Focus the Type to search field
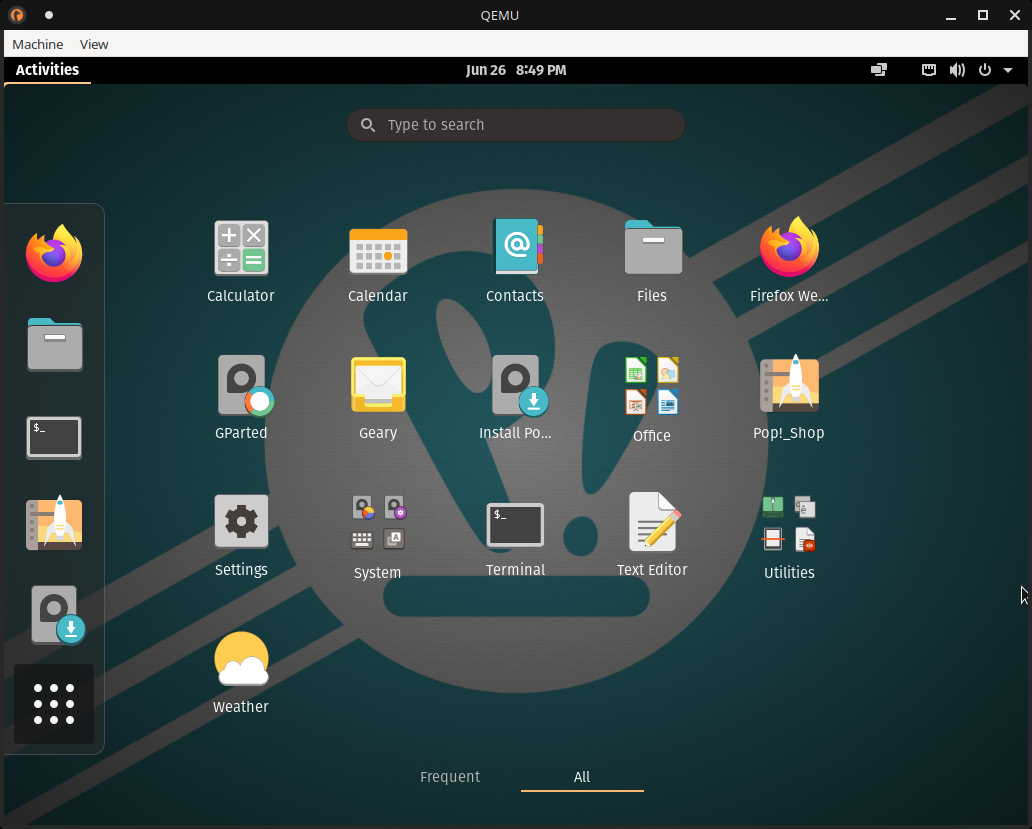This screenshot has width=1032, height=829. coord(516,125)
